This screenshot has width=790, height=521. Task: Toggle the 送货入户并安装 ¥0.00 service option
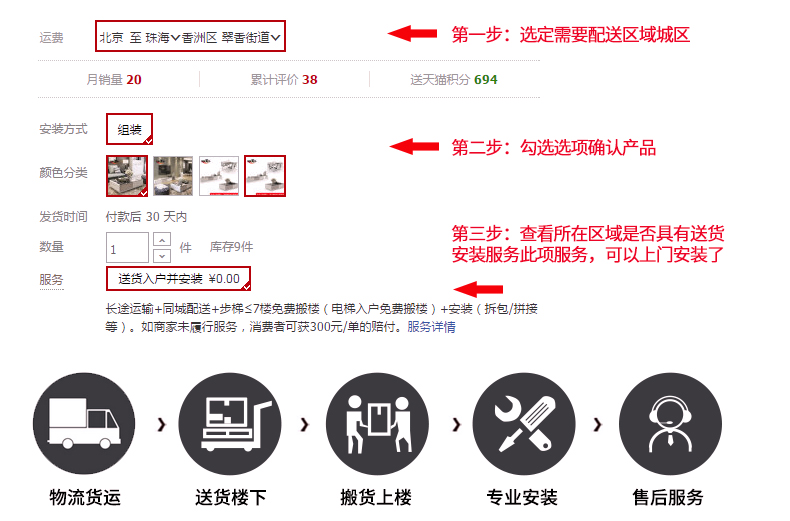(178, 279)
